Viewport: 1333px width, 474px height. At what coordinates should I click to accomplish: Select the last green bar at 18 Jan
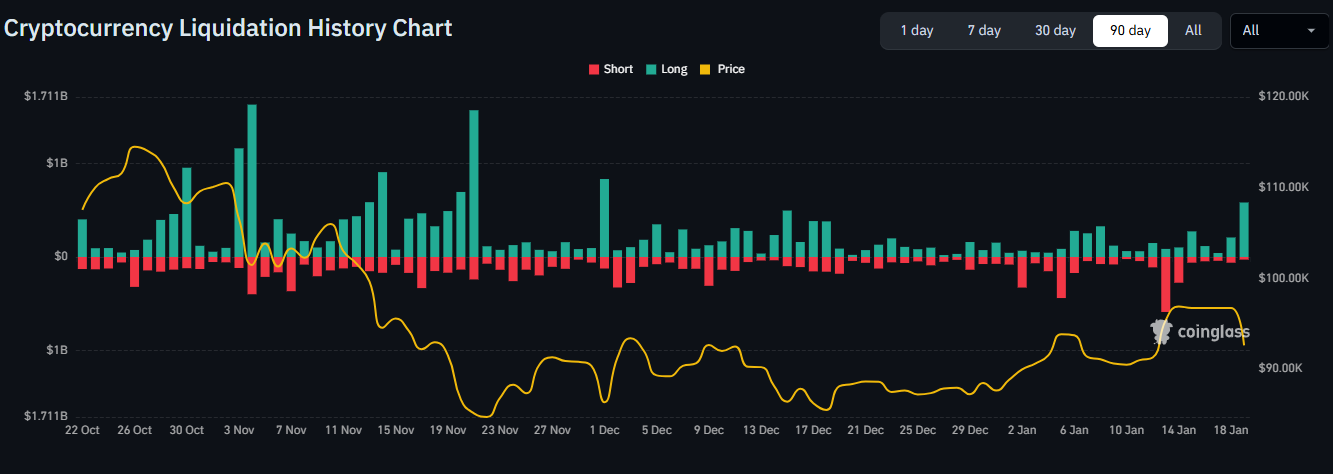tap(1244, 230)
